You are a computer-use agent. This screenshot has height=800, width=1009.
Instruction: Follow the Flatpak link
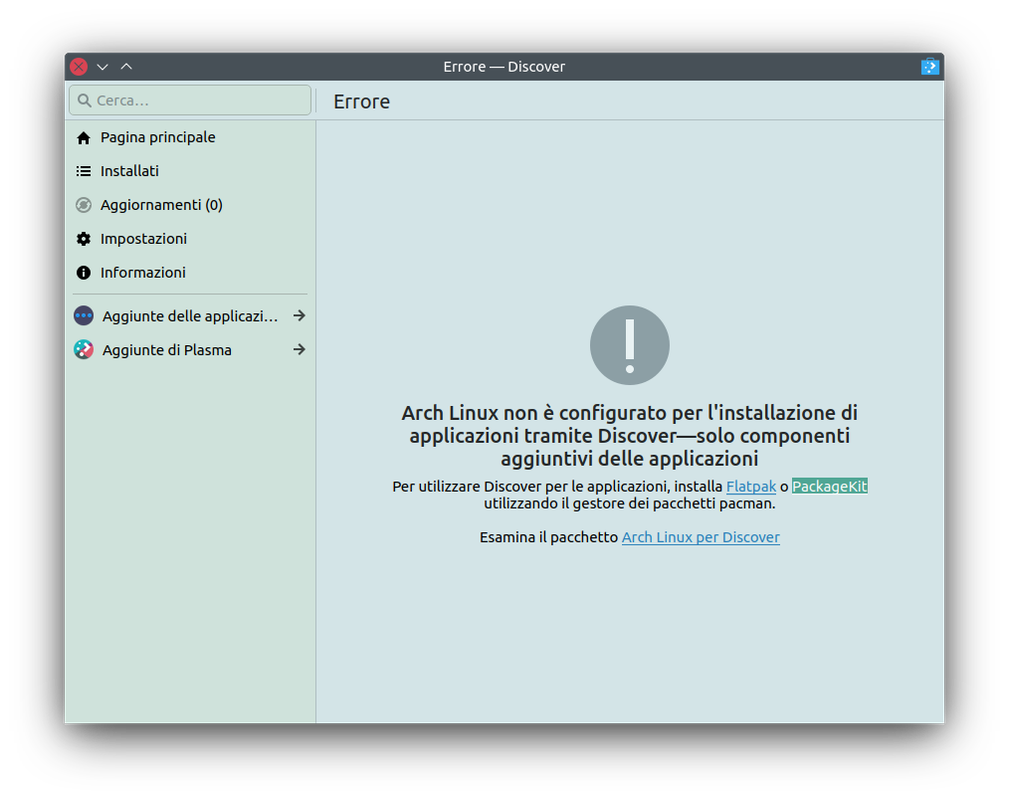point(751,487)
